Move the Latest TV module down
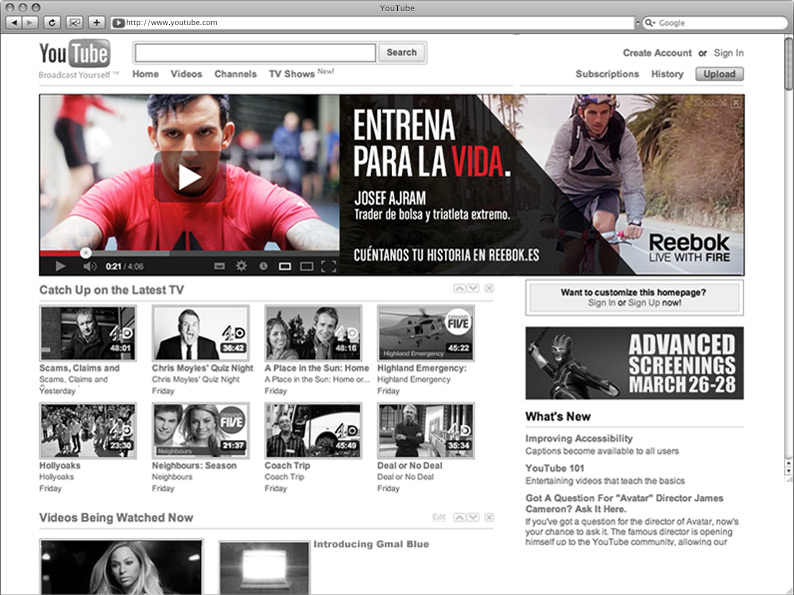Image resolution: width=794 pixels, height=595 pixels. tap(473, 288)
